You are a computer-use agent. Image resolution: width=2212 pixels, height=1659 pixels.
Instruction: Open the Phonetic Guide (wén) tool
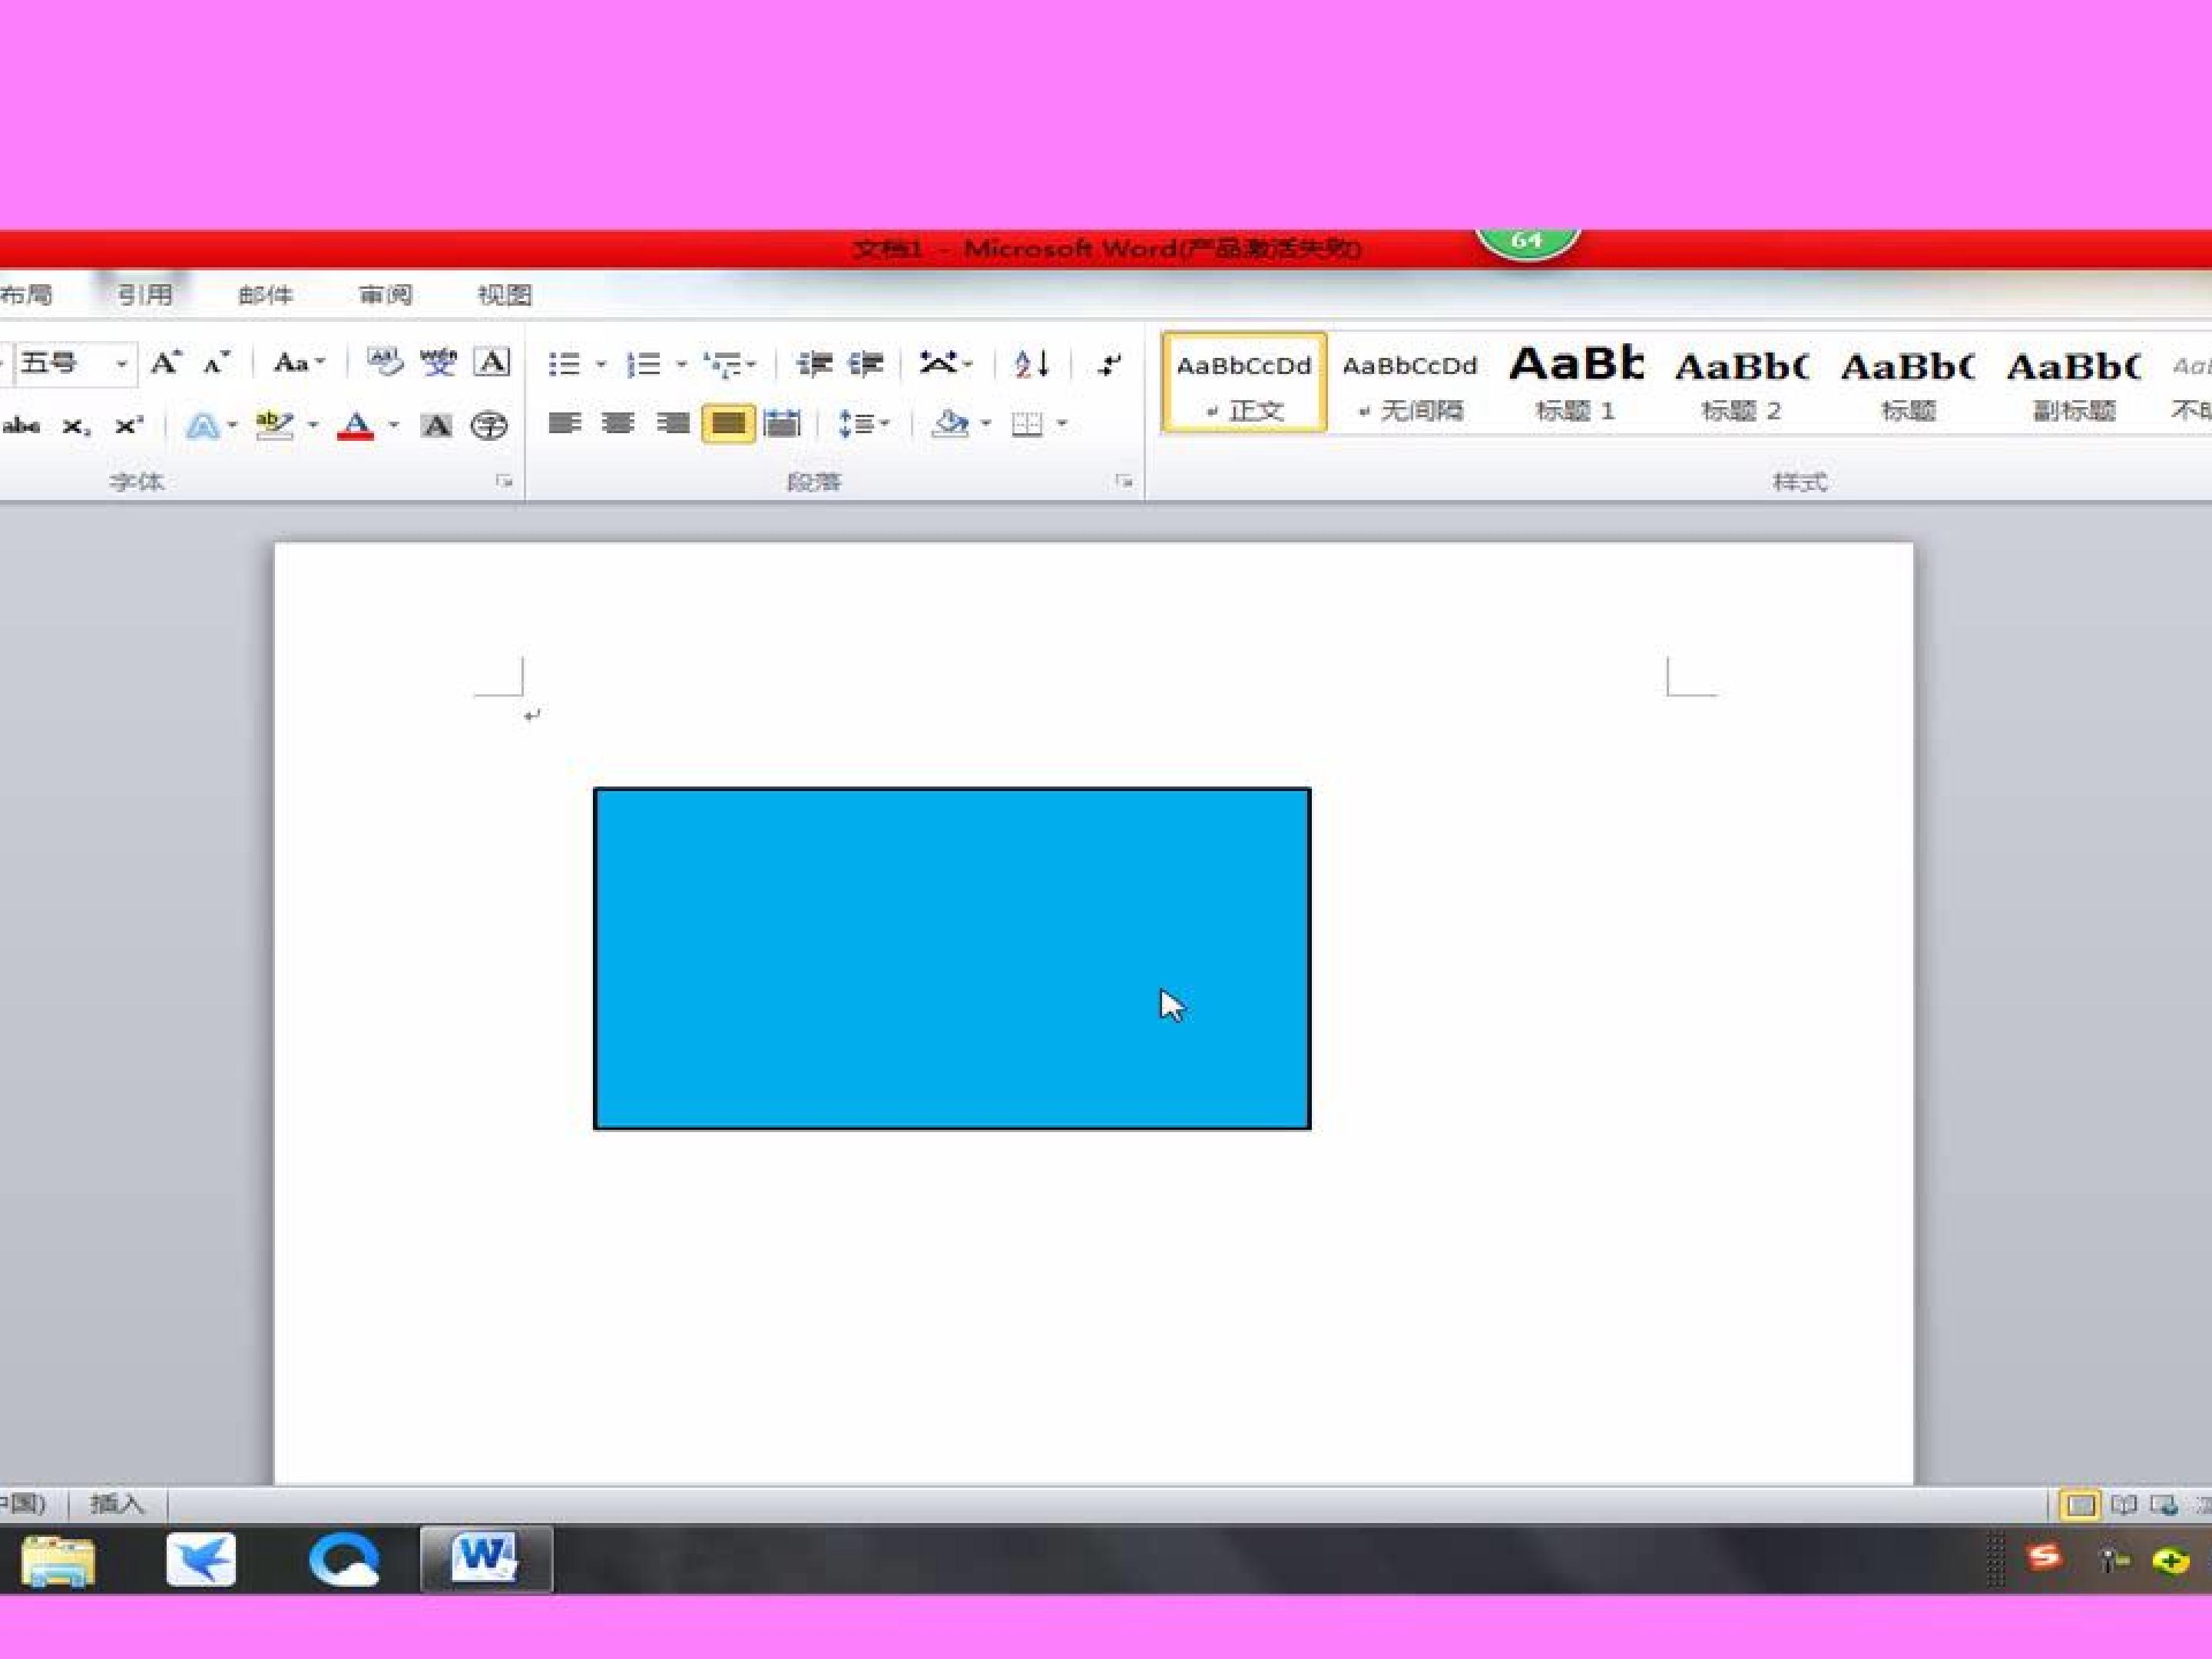point(438,362)
